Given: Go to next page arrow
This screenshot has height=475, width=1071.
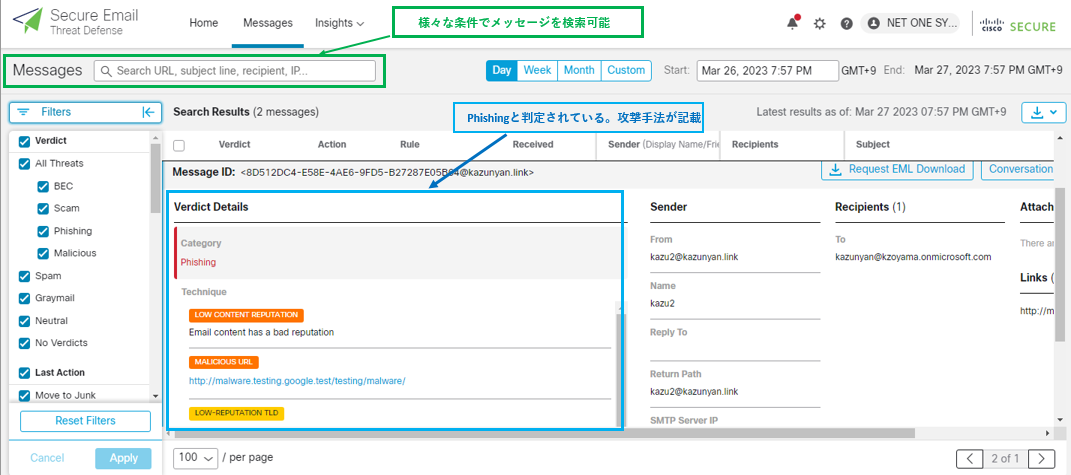Looking at the screenshot, I should click(x=1041, y=458).
